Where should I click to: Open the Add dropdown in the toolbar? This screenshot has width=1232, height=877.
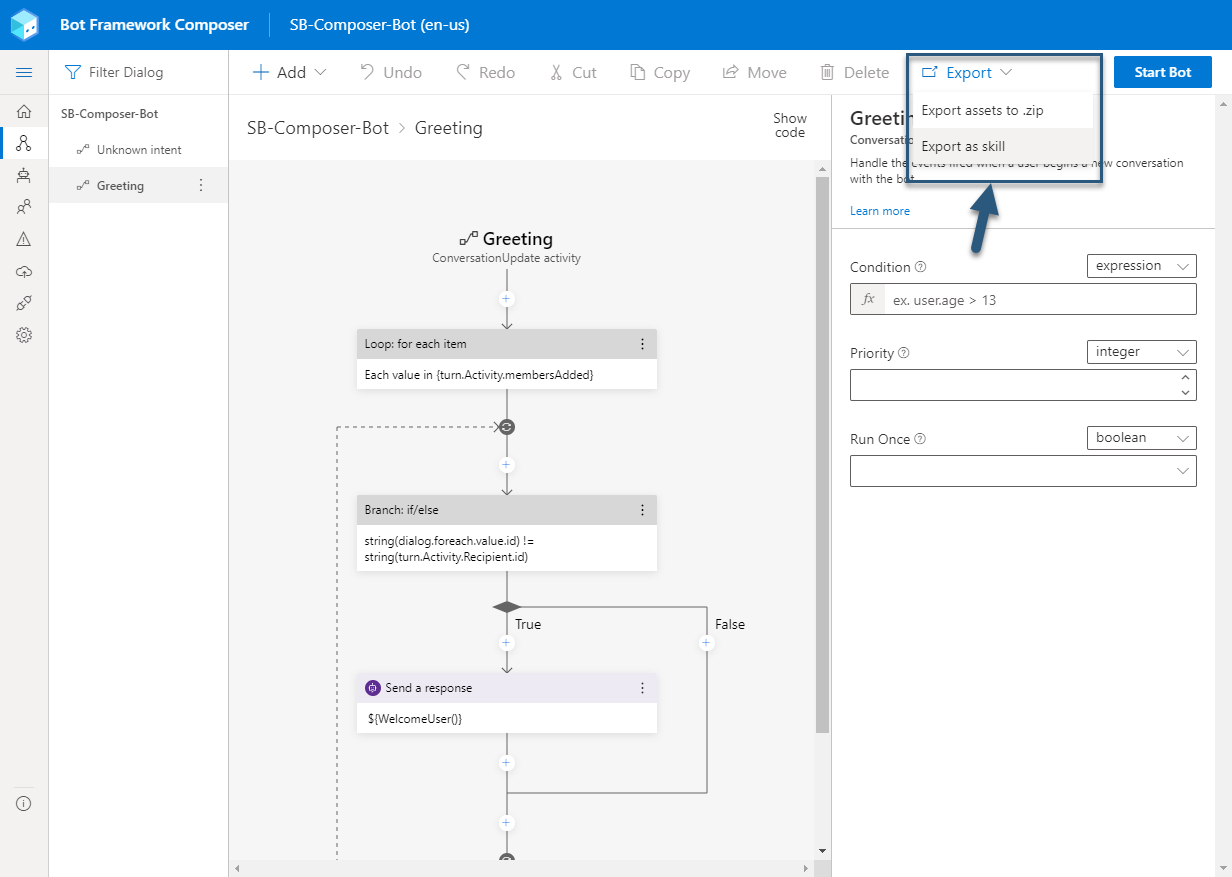point(290,72)
